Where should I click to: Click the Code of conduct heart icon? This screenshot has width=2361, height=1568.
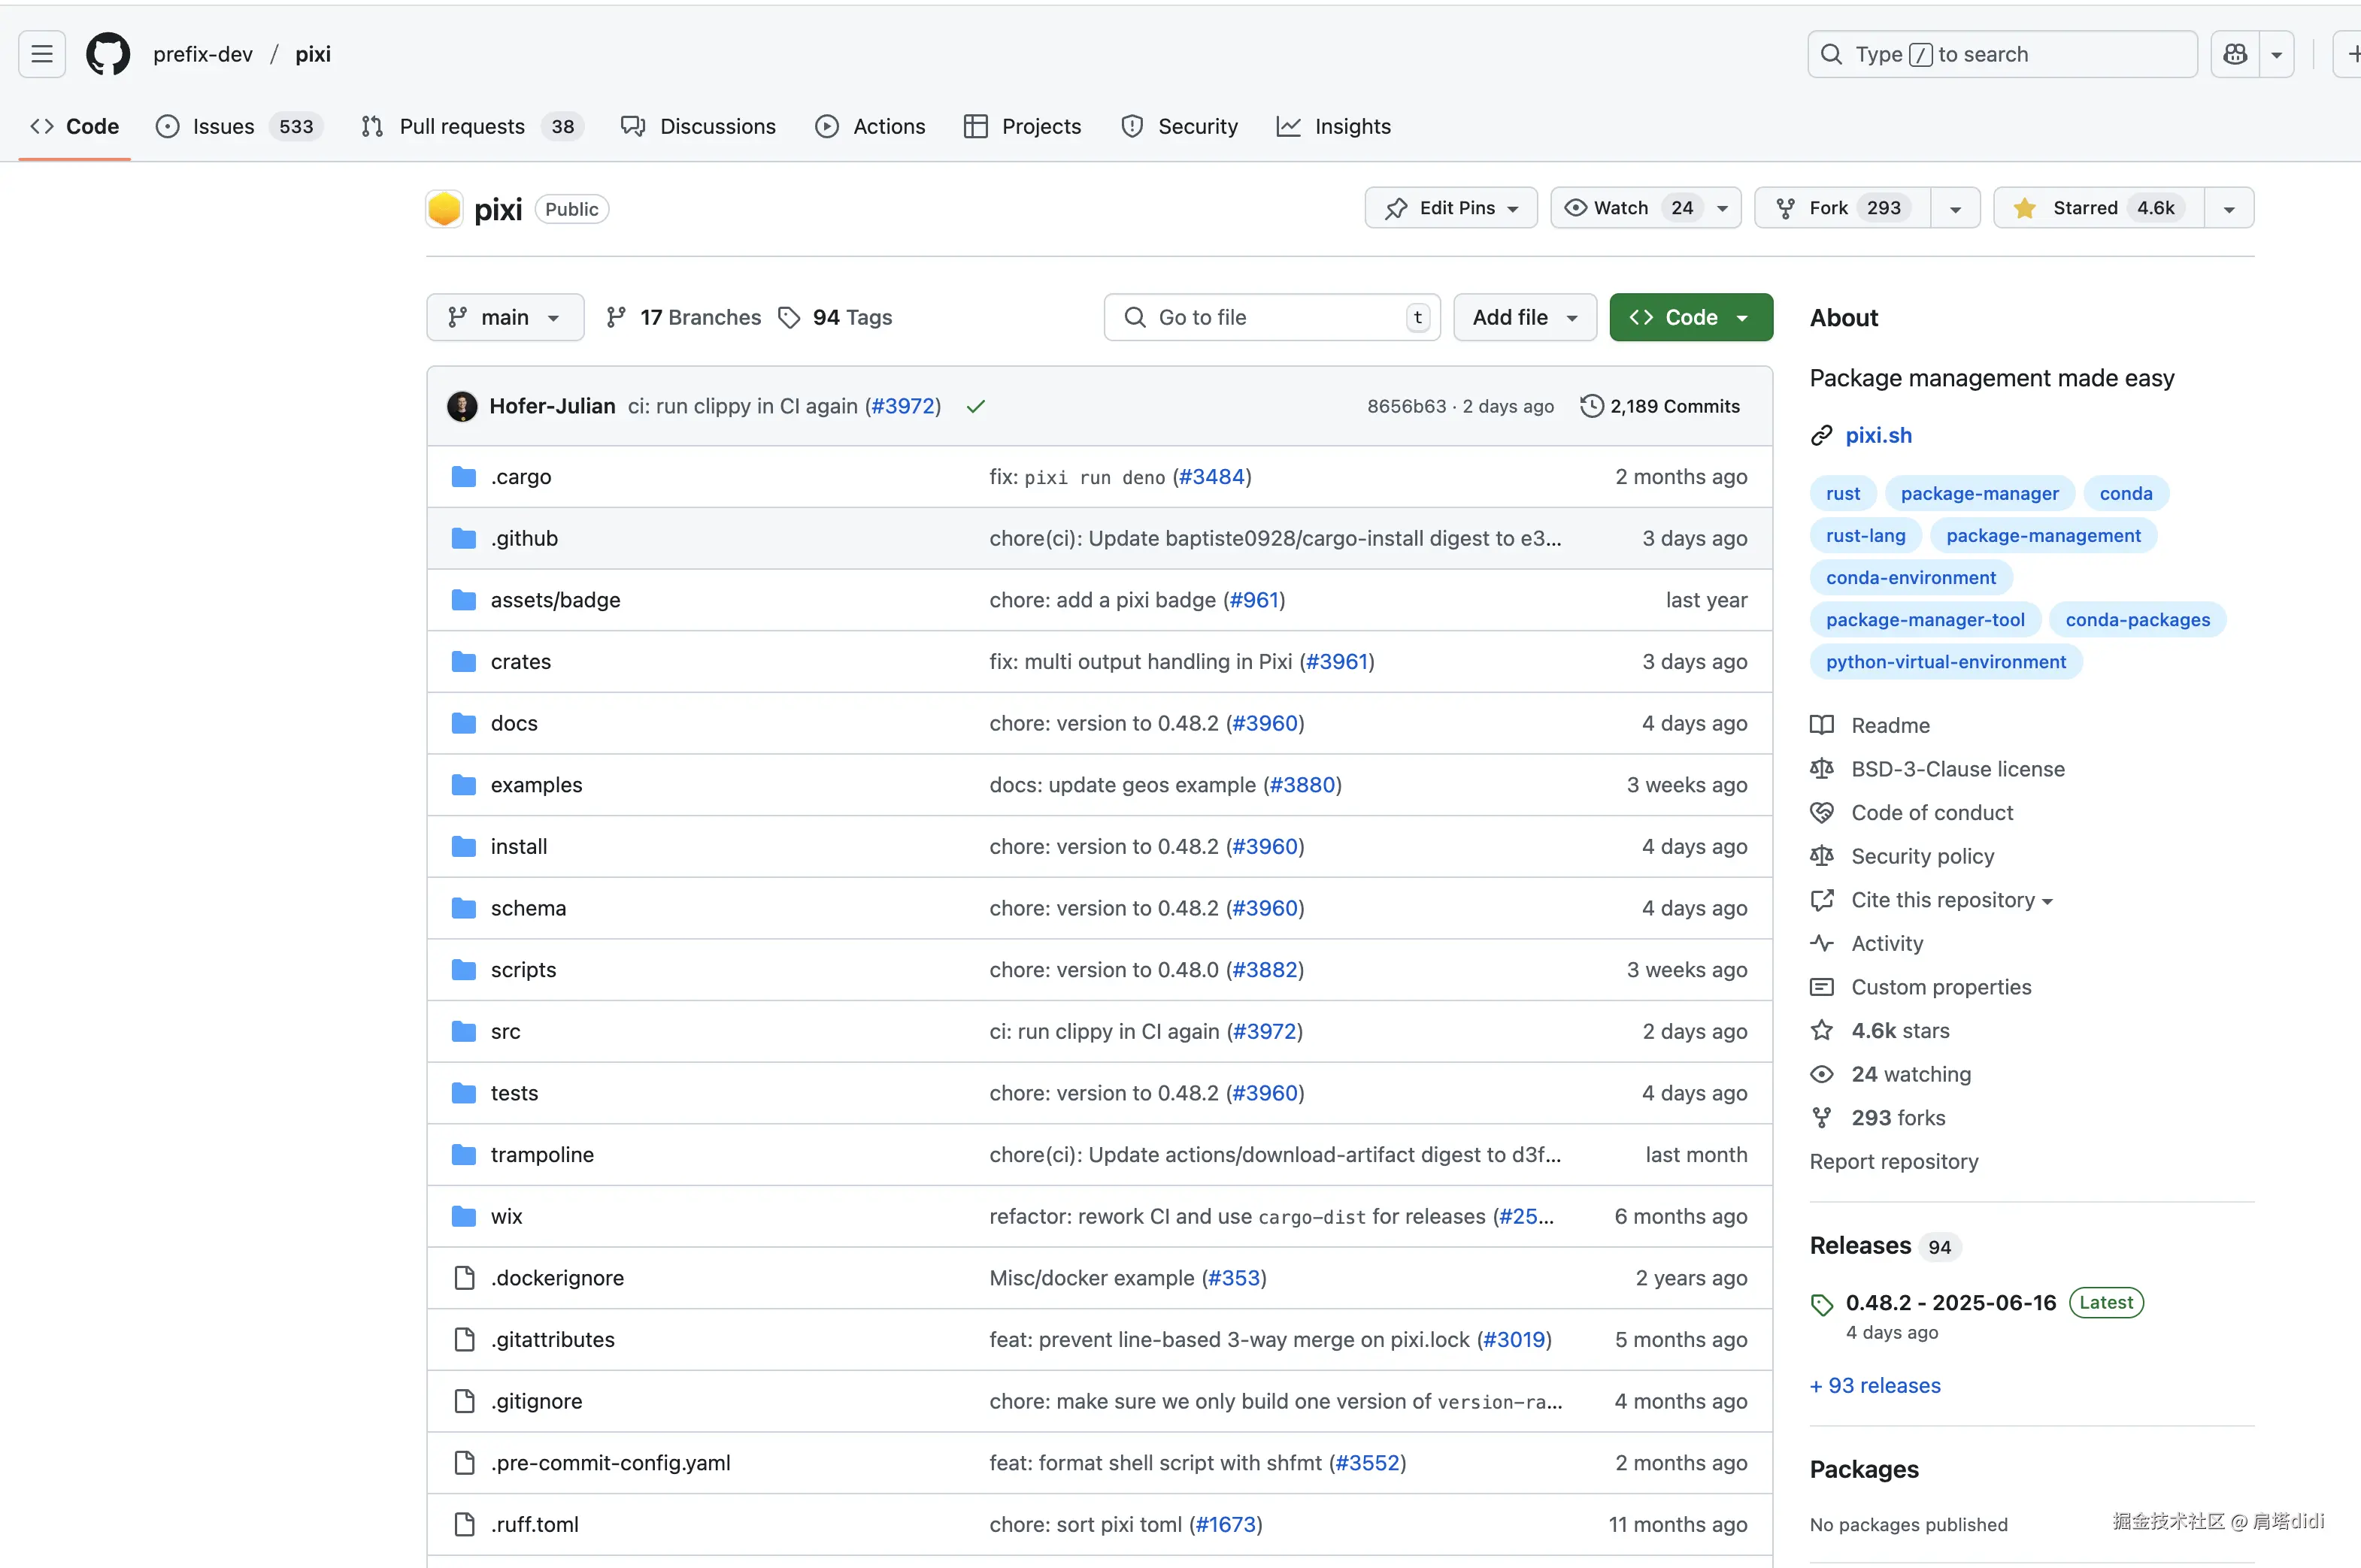click(1822, 813)
